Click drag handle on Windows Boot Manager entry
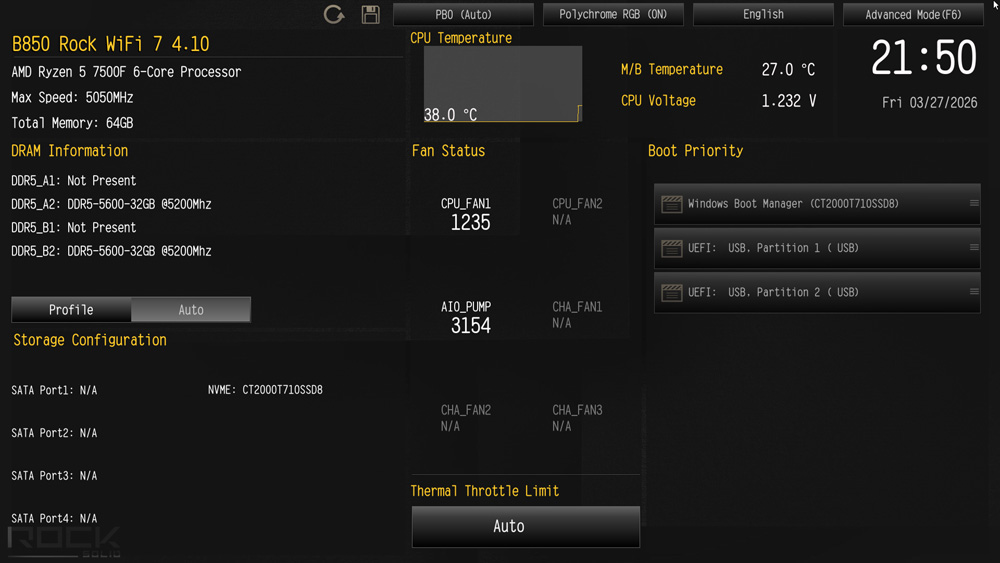Image resolution: width=1000 pixels, height=563 pixels. coord(974,204)
